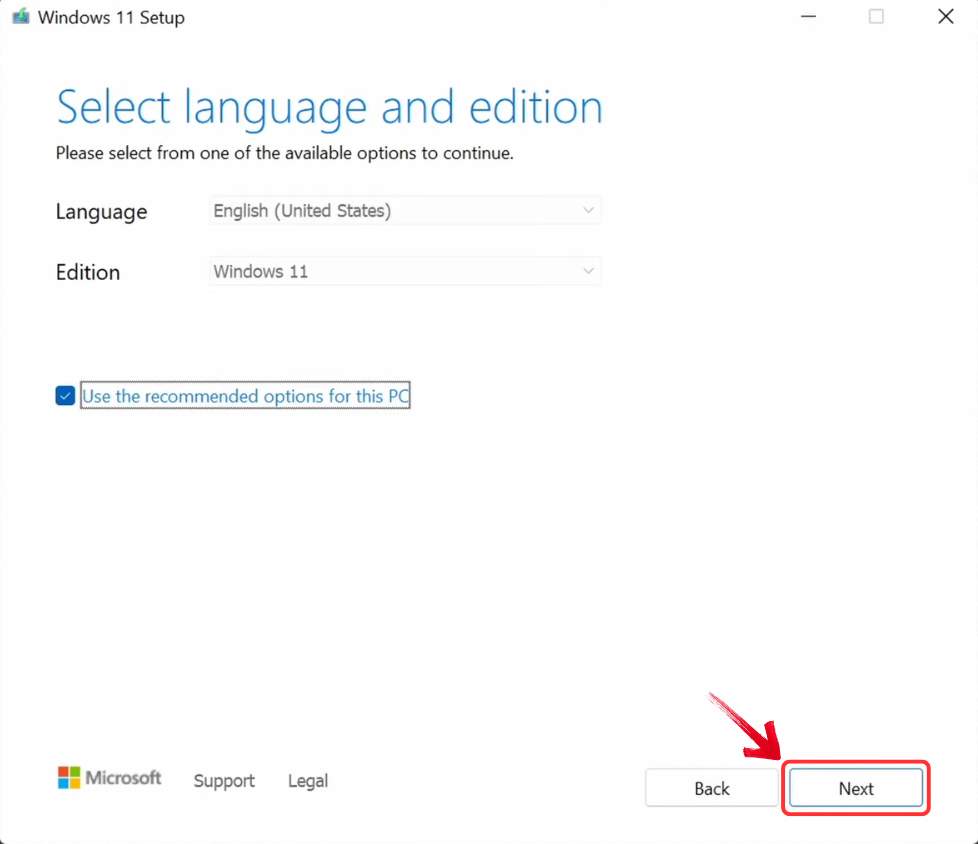Select 'English (United States)' in the Language field
The image size is (978, 844).
coord(300,211)
